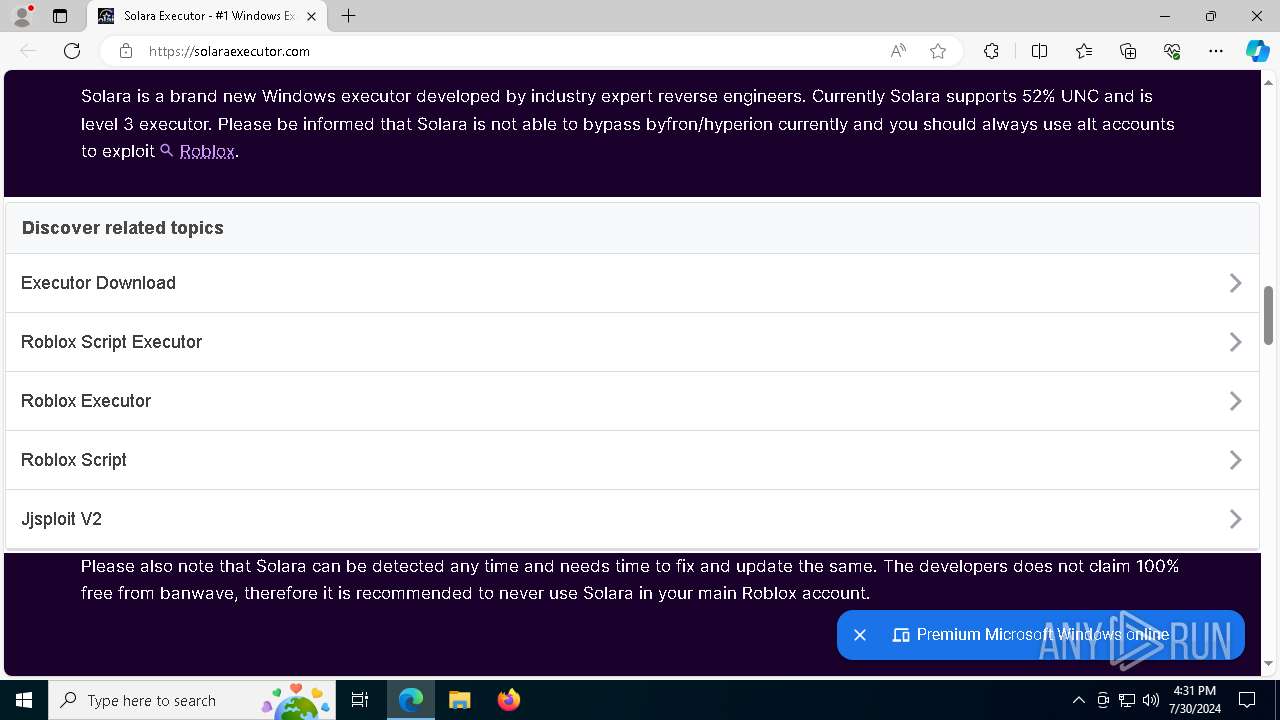Open Collections icon

(1128, 51)
